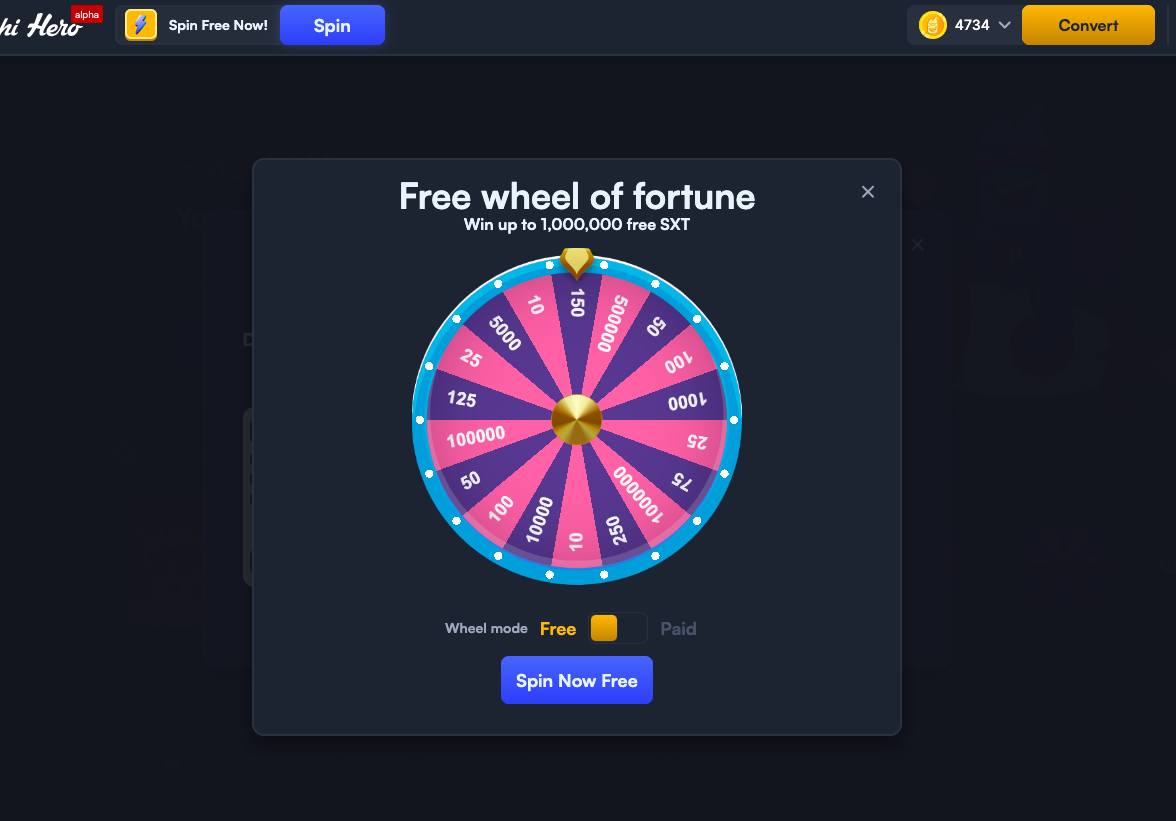Click the 250 wheel segment

[x=616, y=529]
